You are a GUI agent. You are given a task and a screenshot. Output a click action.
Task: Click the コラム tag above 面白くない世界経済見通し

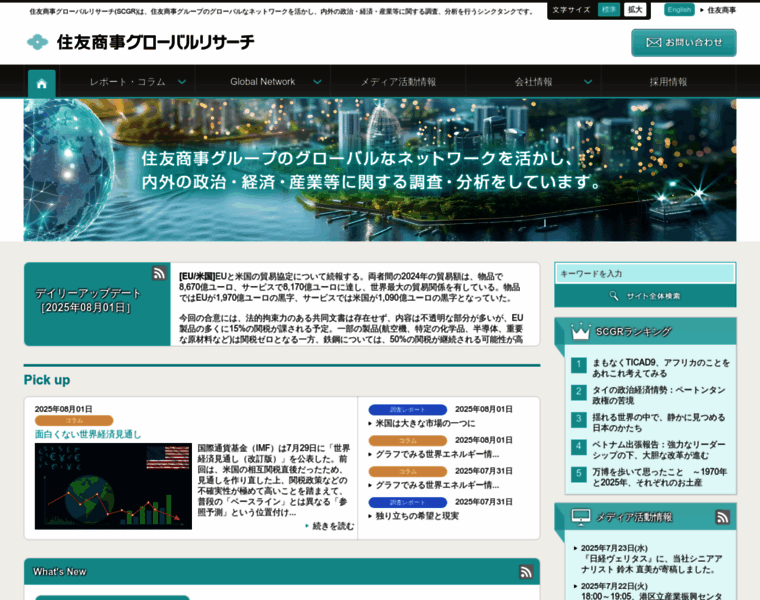pyautogui.click(x=74, y=420)
